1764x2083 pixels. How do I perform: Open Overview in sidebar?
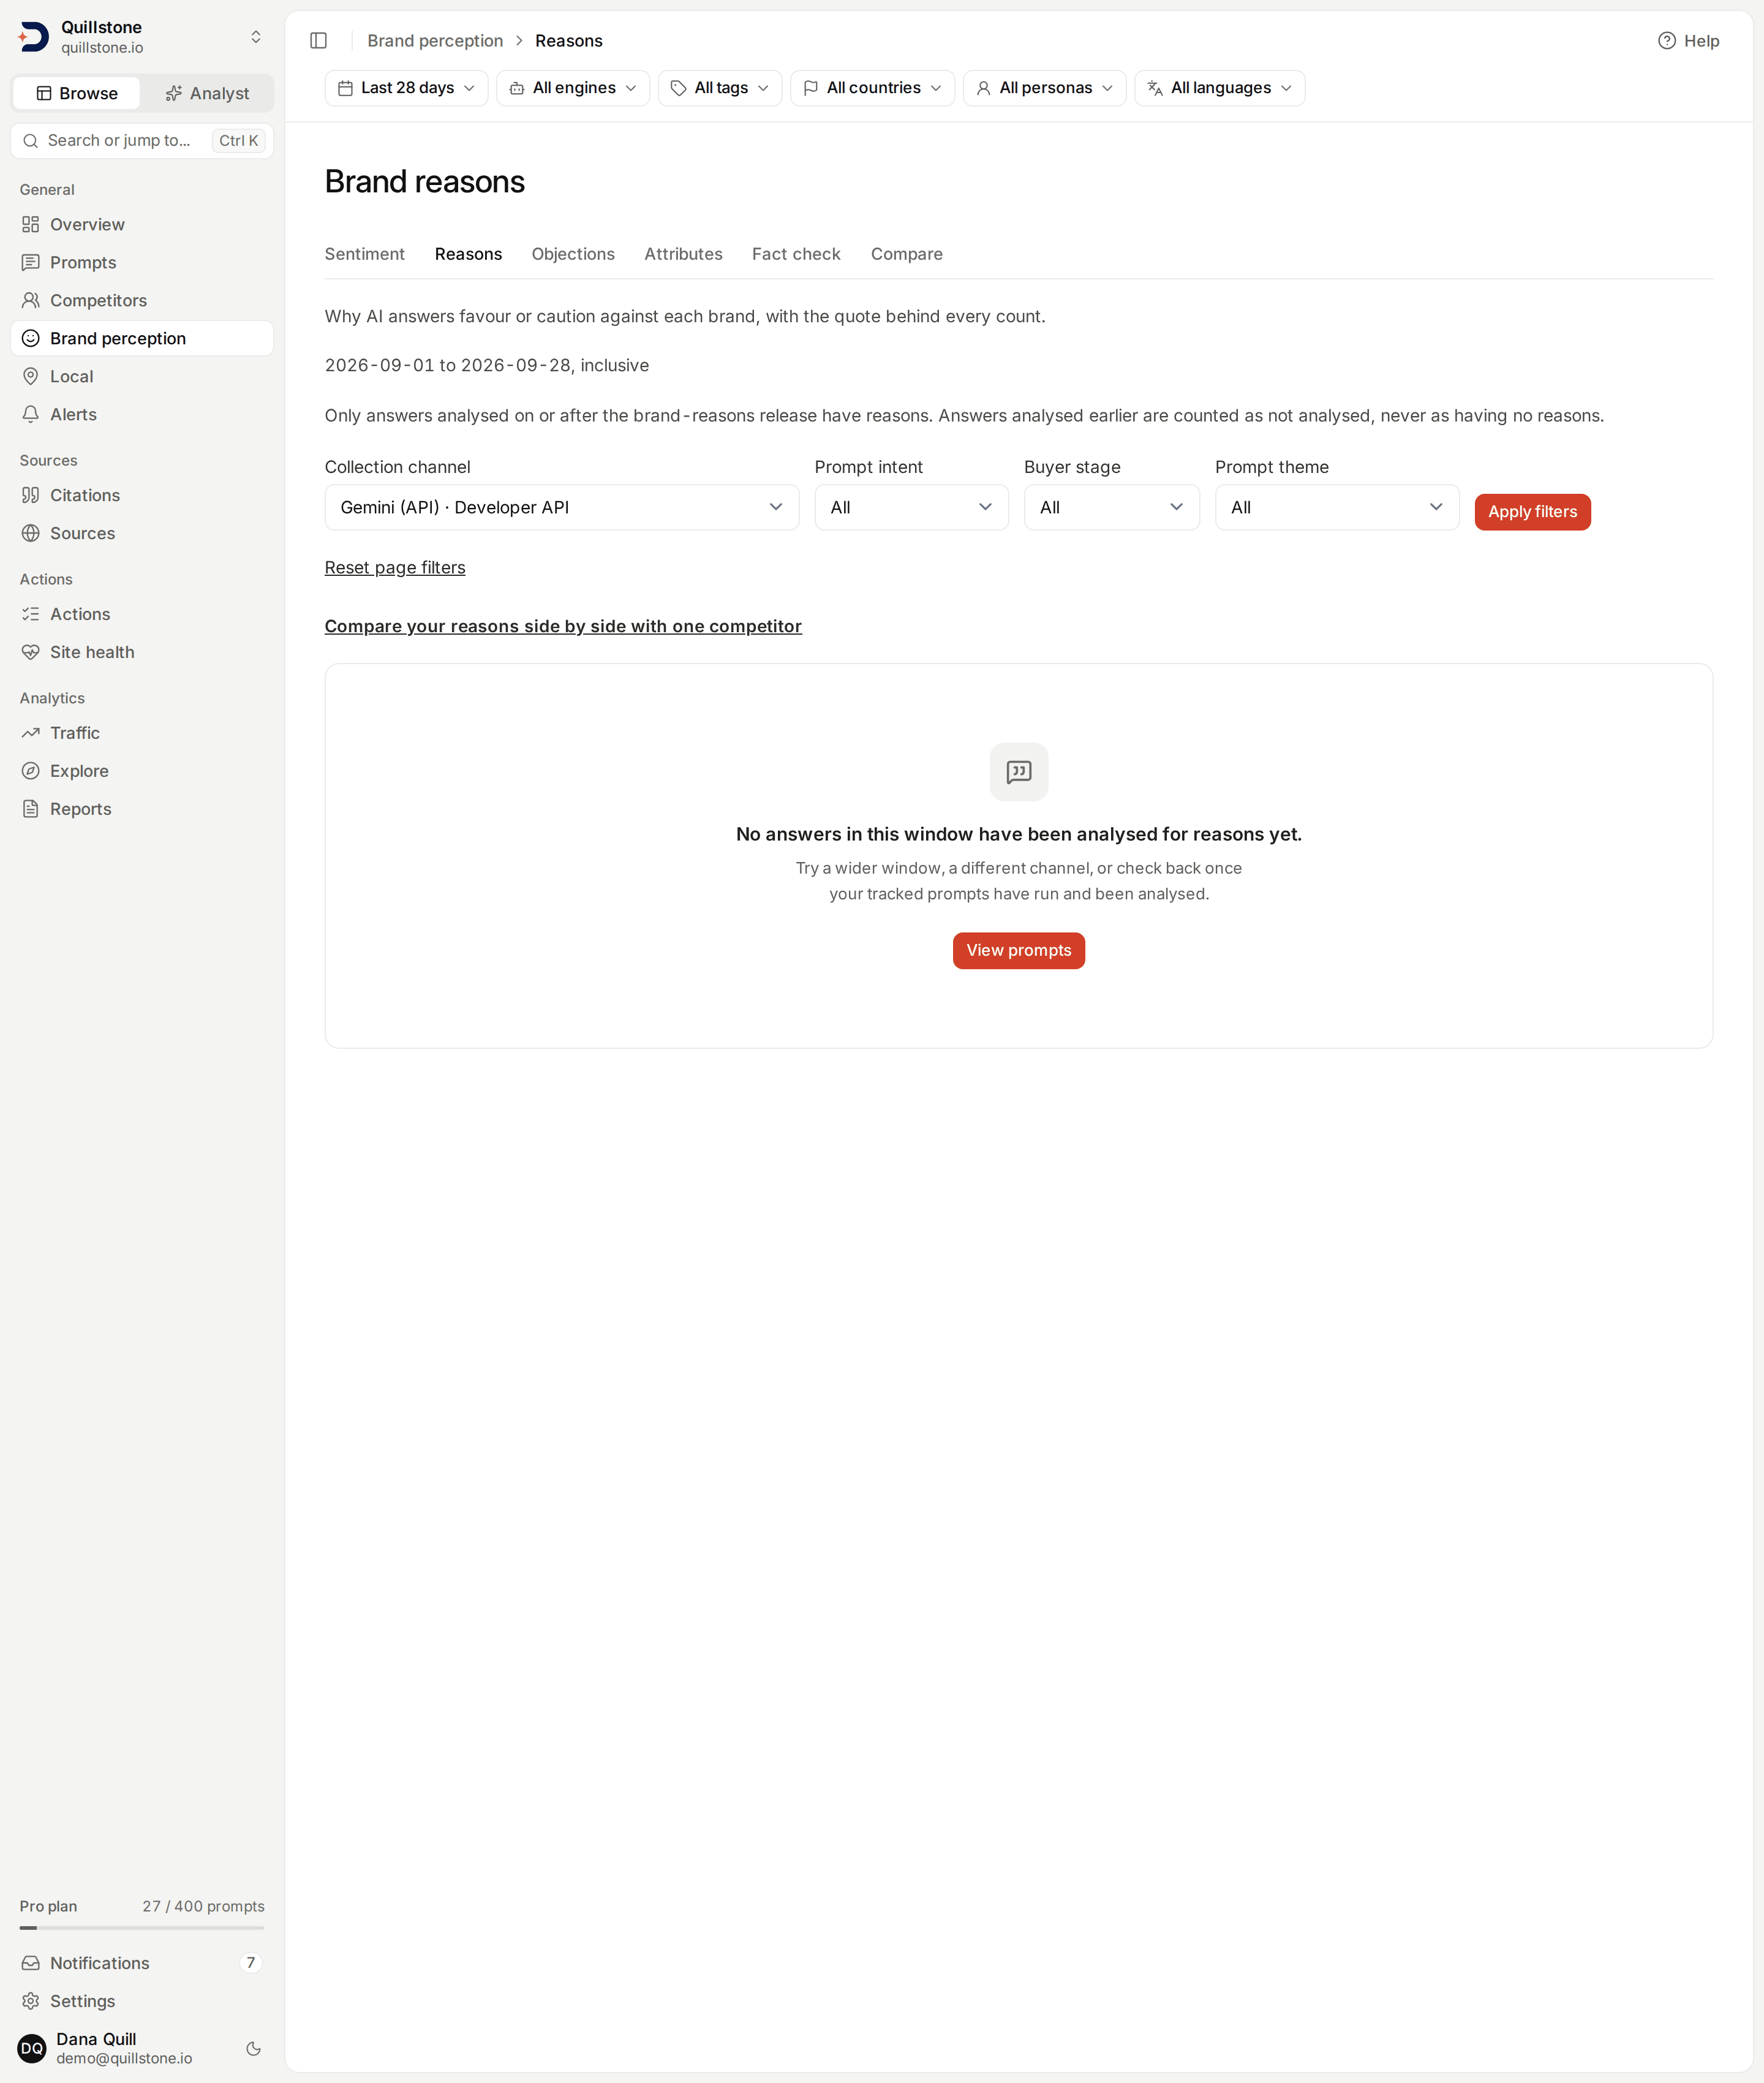click(x=142, y=224)
